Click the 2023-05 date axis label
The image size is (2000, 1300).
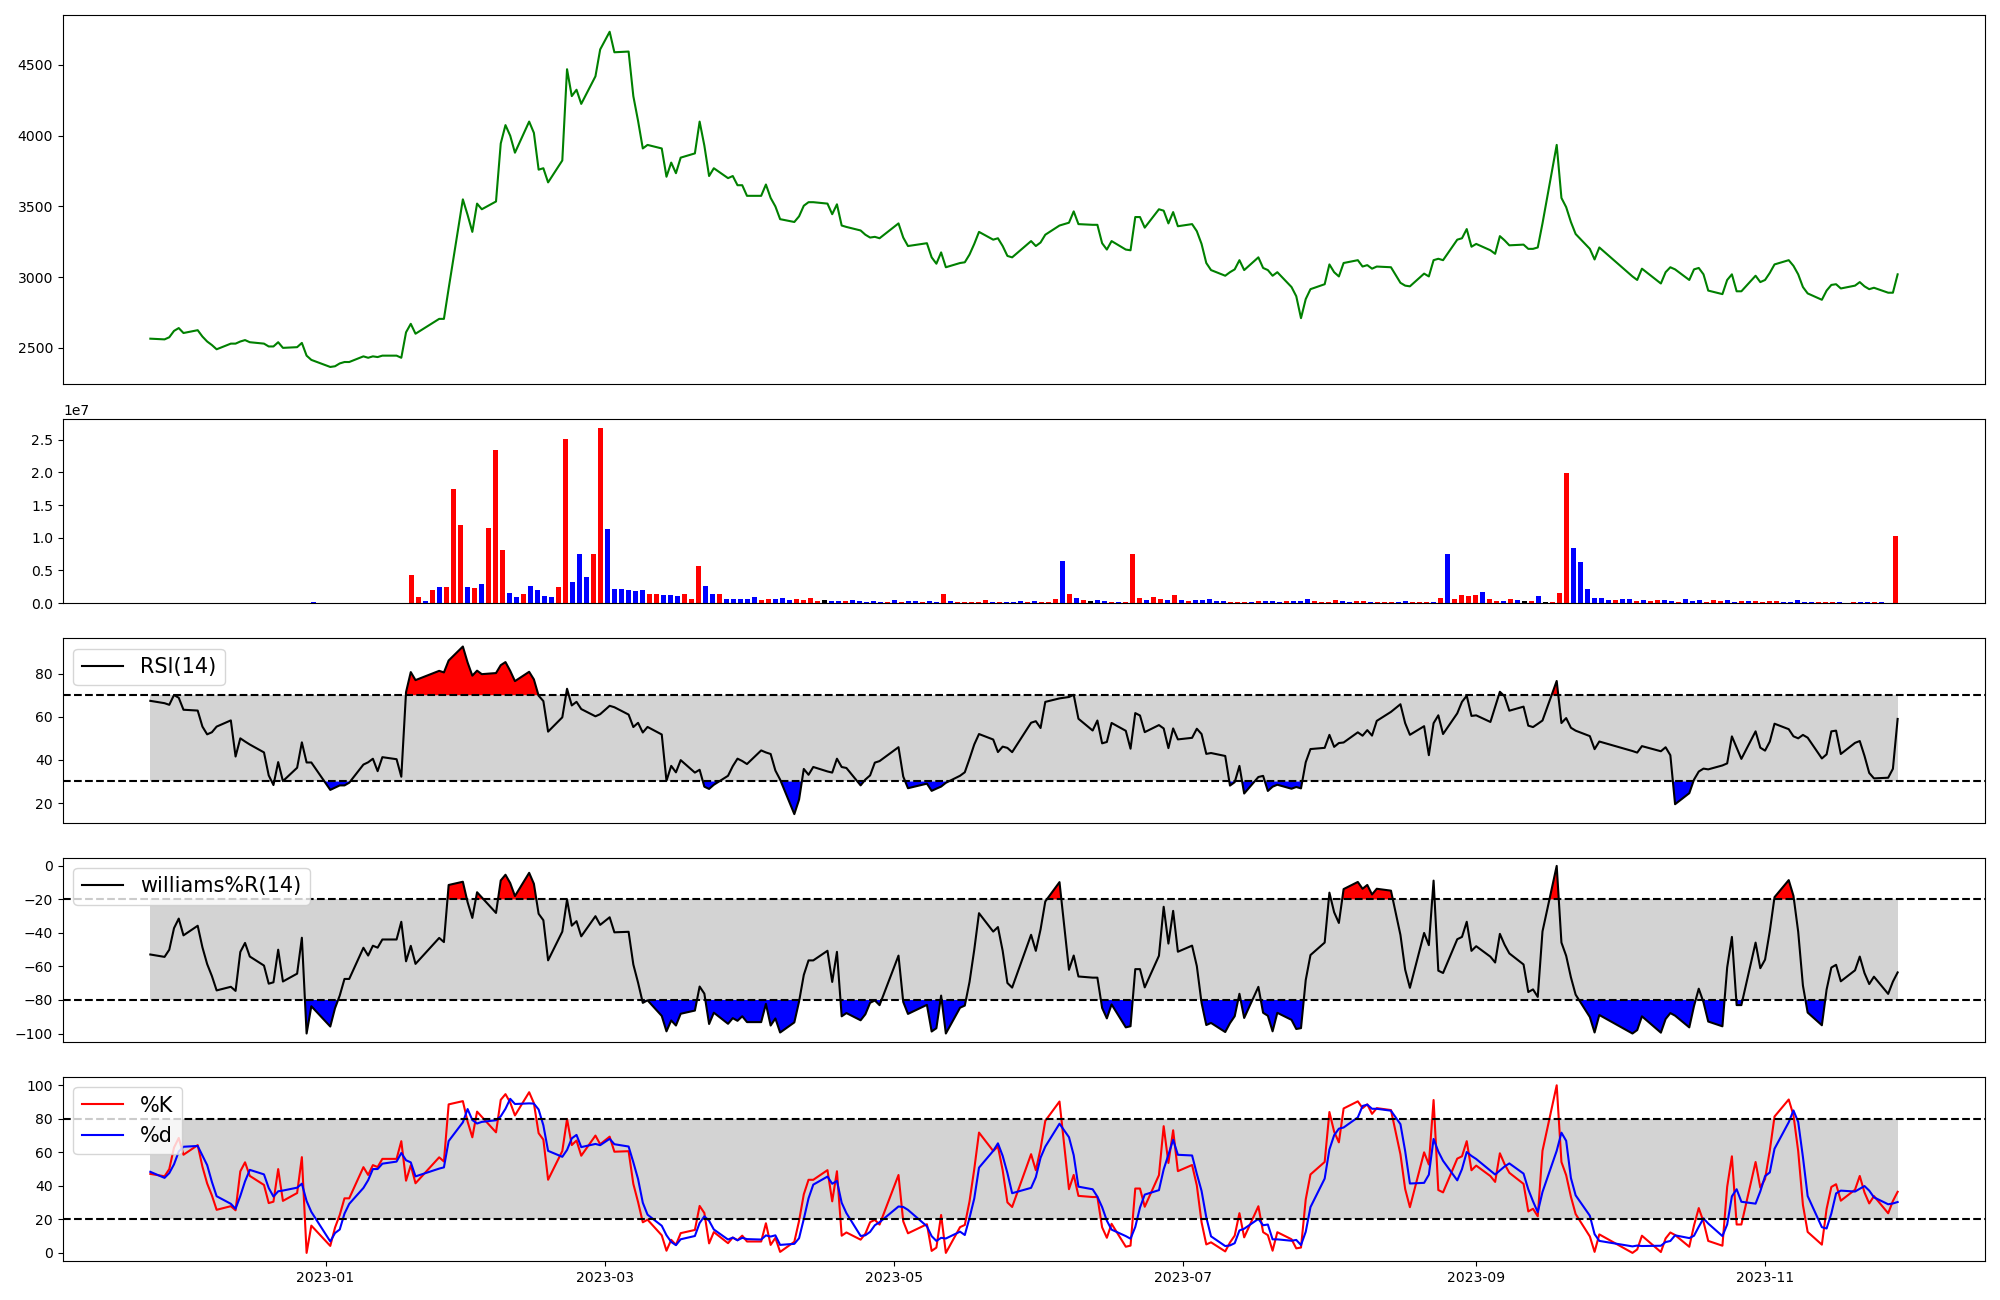894,1277
